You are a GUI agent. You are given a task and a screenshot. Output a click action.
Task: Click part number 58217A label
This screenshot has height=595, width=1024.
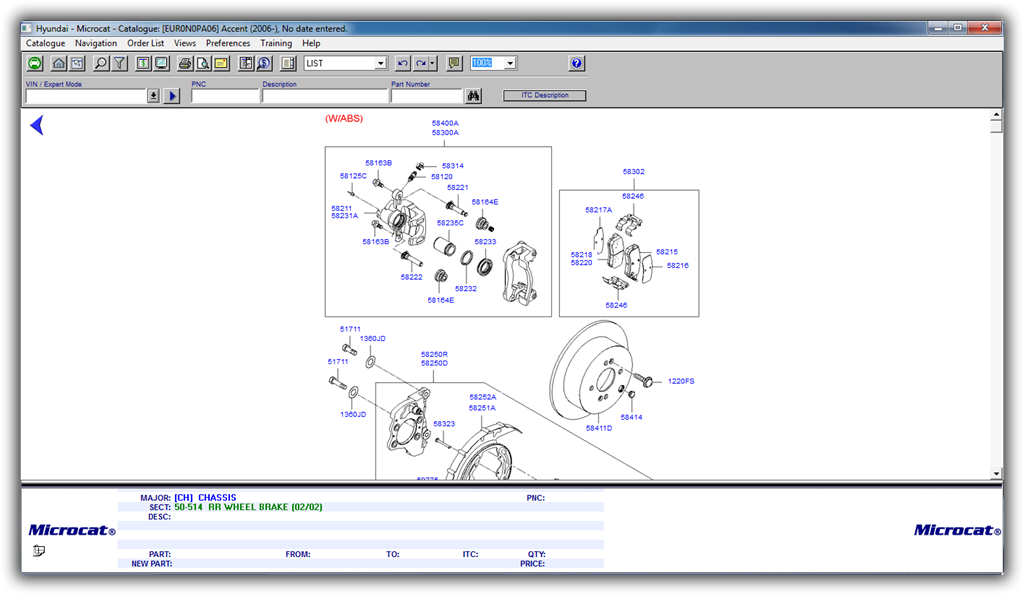(x=599, y=210)
